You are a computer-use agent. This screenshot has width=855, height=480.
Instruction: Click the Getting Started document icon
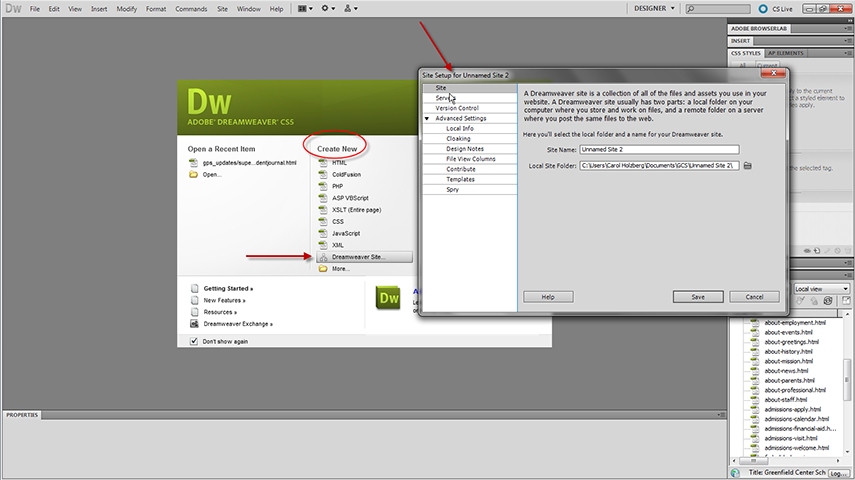pyautogui.click(x=195, y=288)
